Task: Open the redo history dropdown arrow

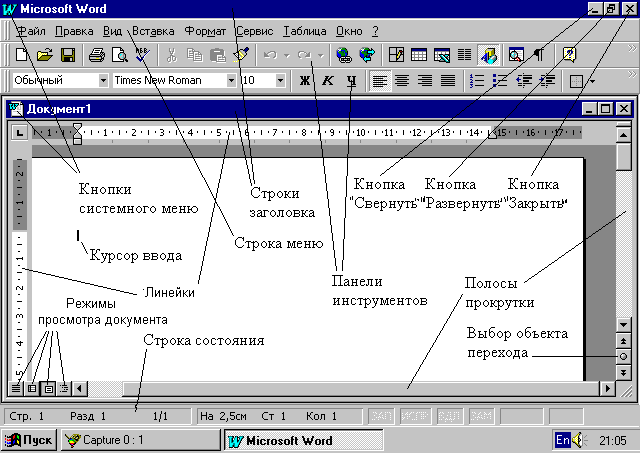Action: coord(321,55)
